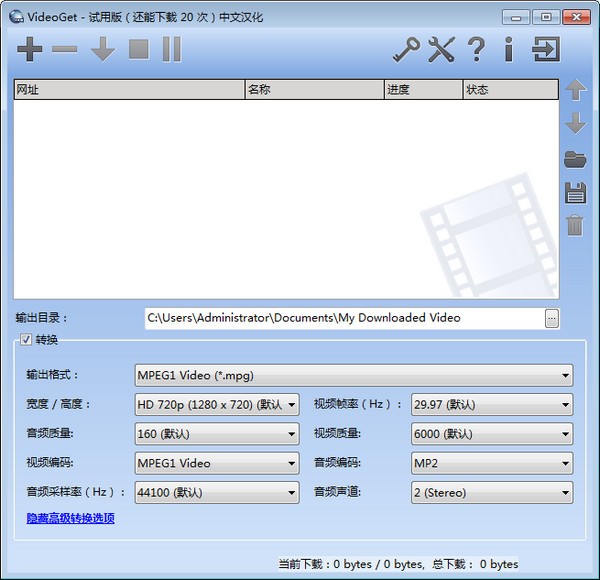Viewport: 600px width, 580px height.
Task: Click the plus icon to add a video
Action: point(29,49)
